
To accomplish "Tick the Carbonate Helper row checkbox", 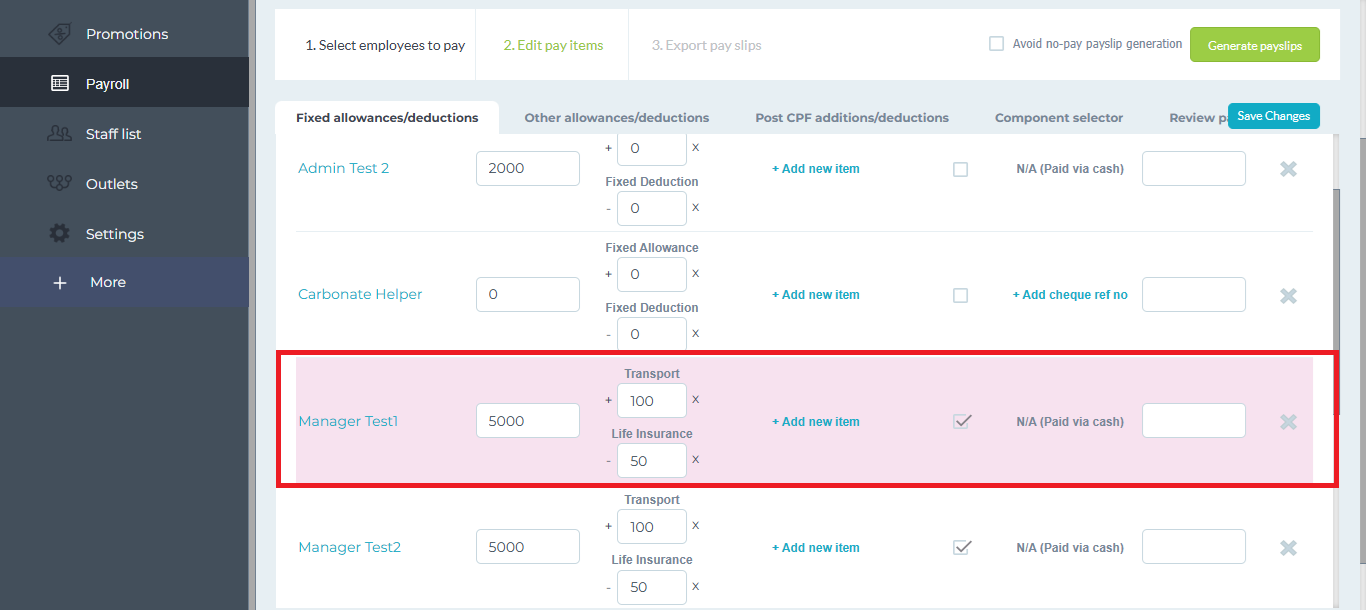I will [960, 295].
